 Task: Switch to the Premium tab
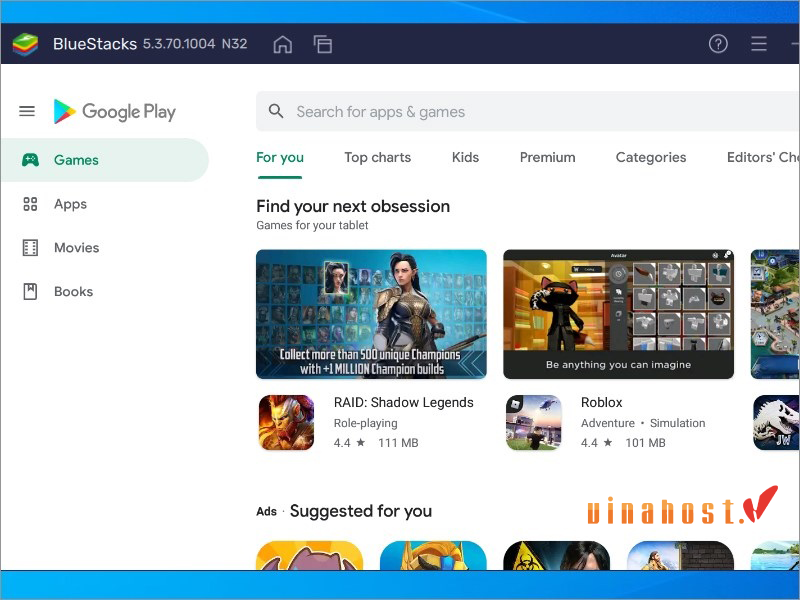(x=547, y=158)
